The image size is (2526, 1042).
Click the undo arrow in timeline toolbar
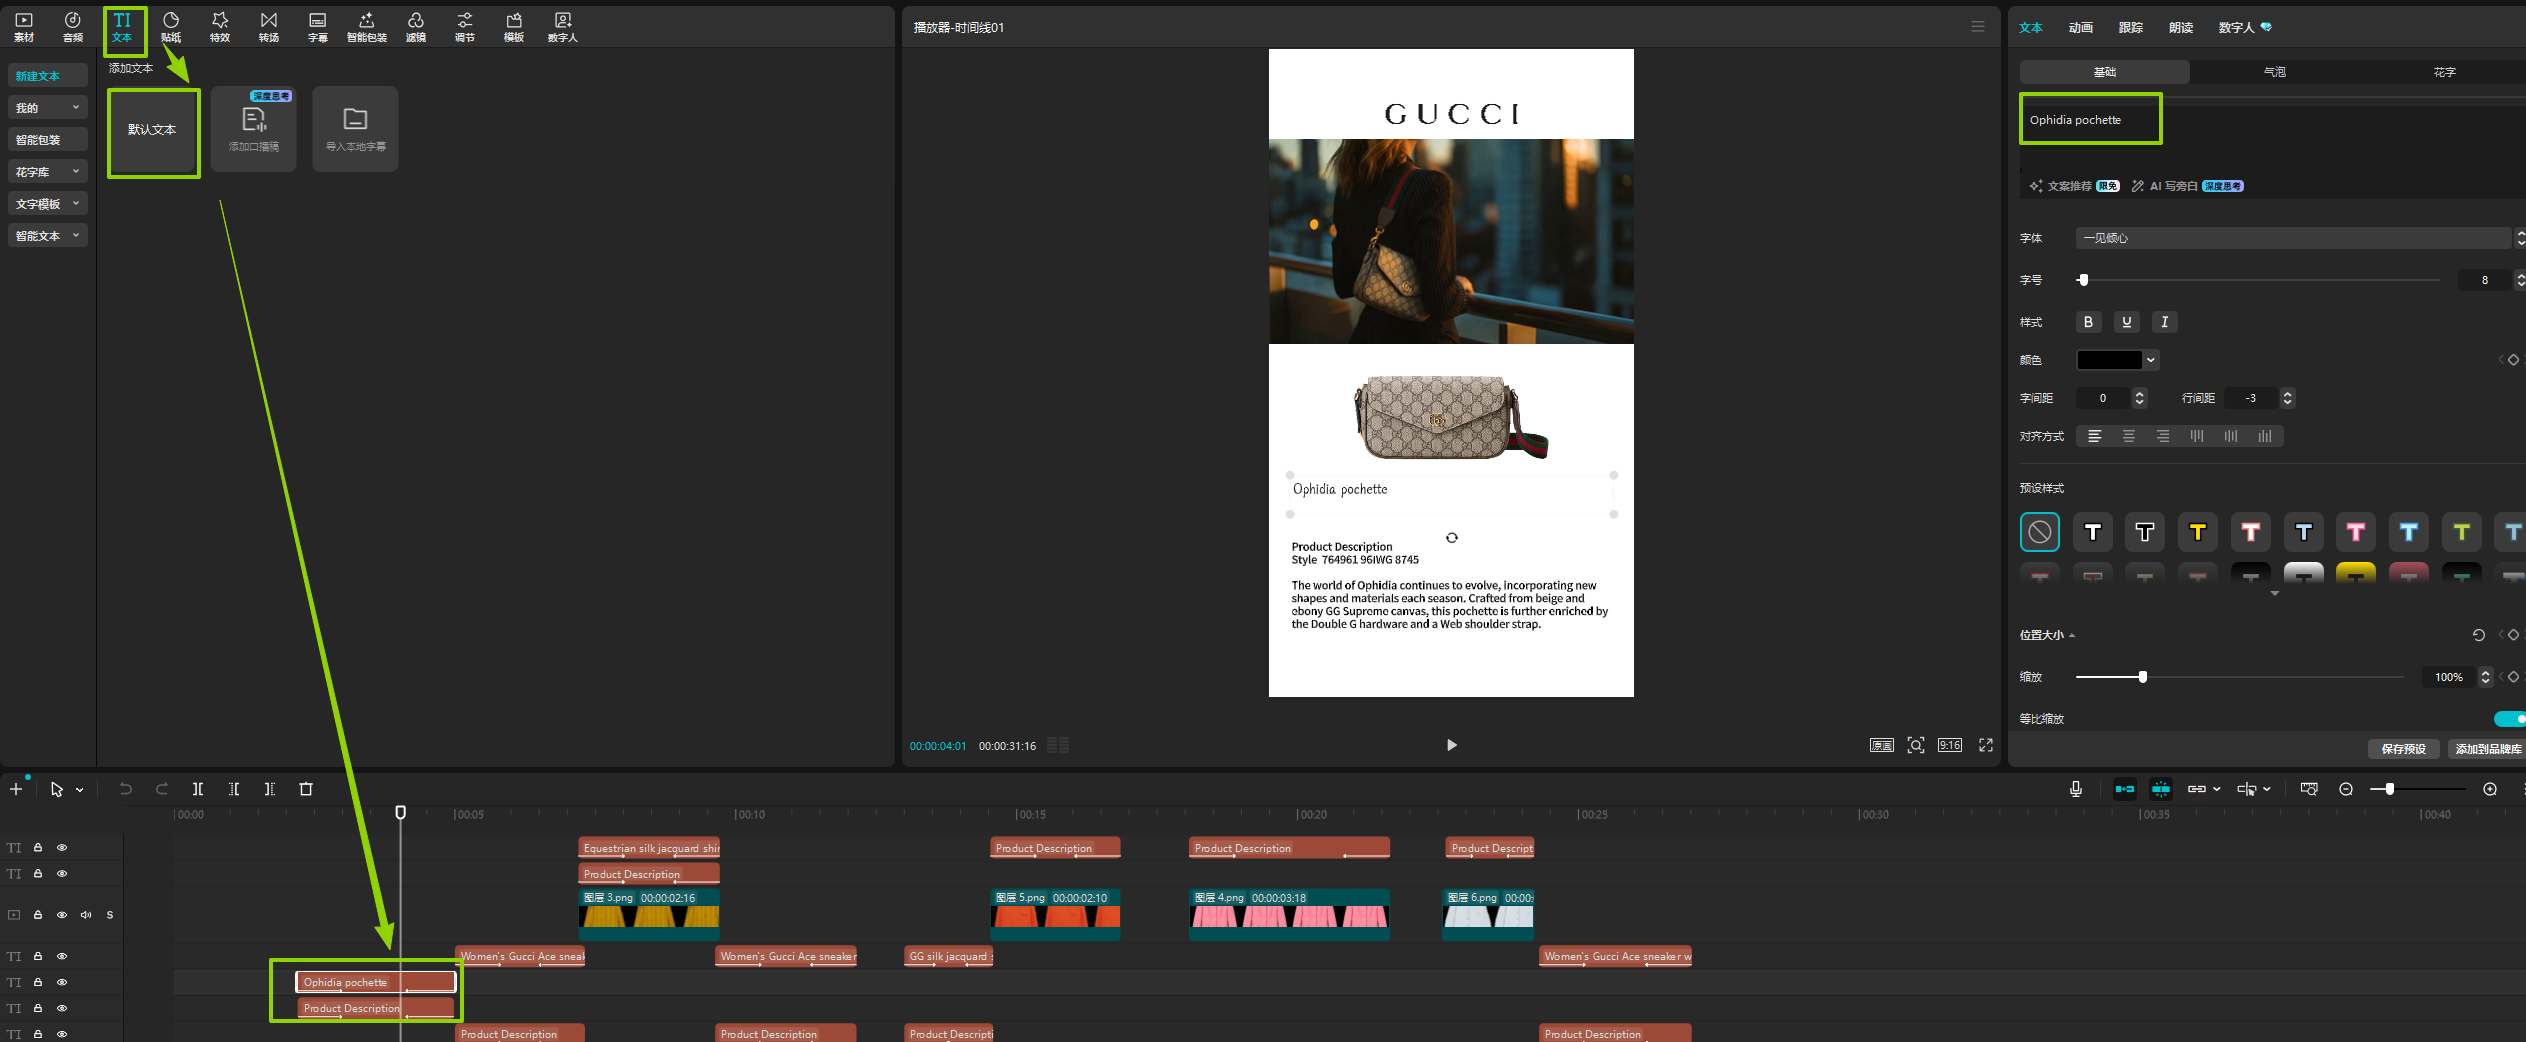pos(126,789)
